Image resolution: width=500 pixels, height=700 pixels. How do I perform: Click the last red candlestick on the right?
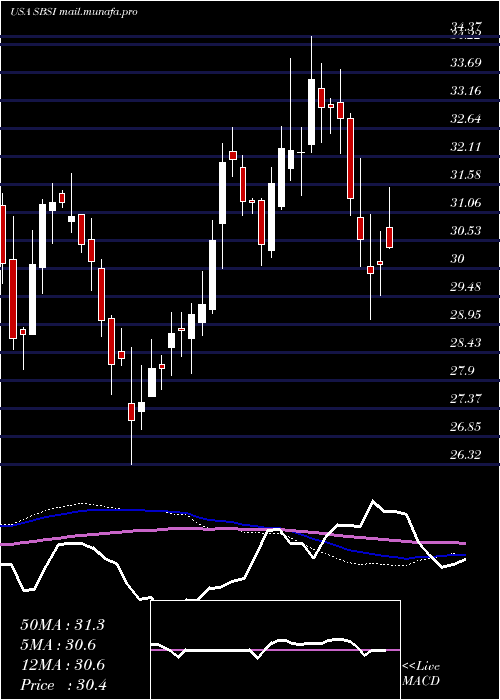(390, 238)
